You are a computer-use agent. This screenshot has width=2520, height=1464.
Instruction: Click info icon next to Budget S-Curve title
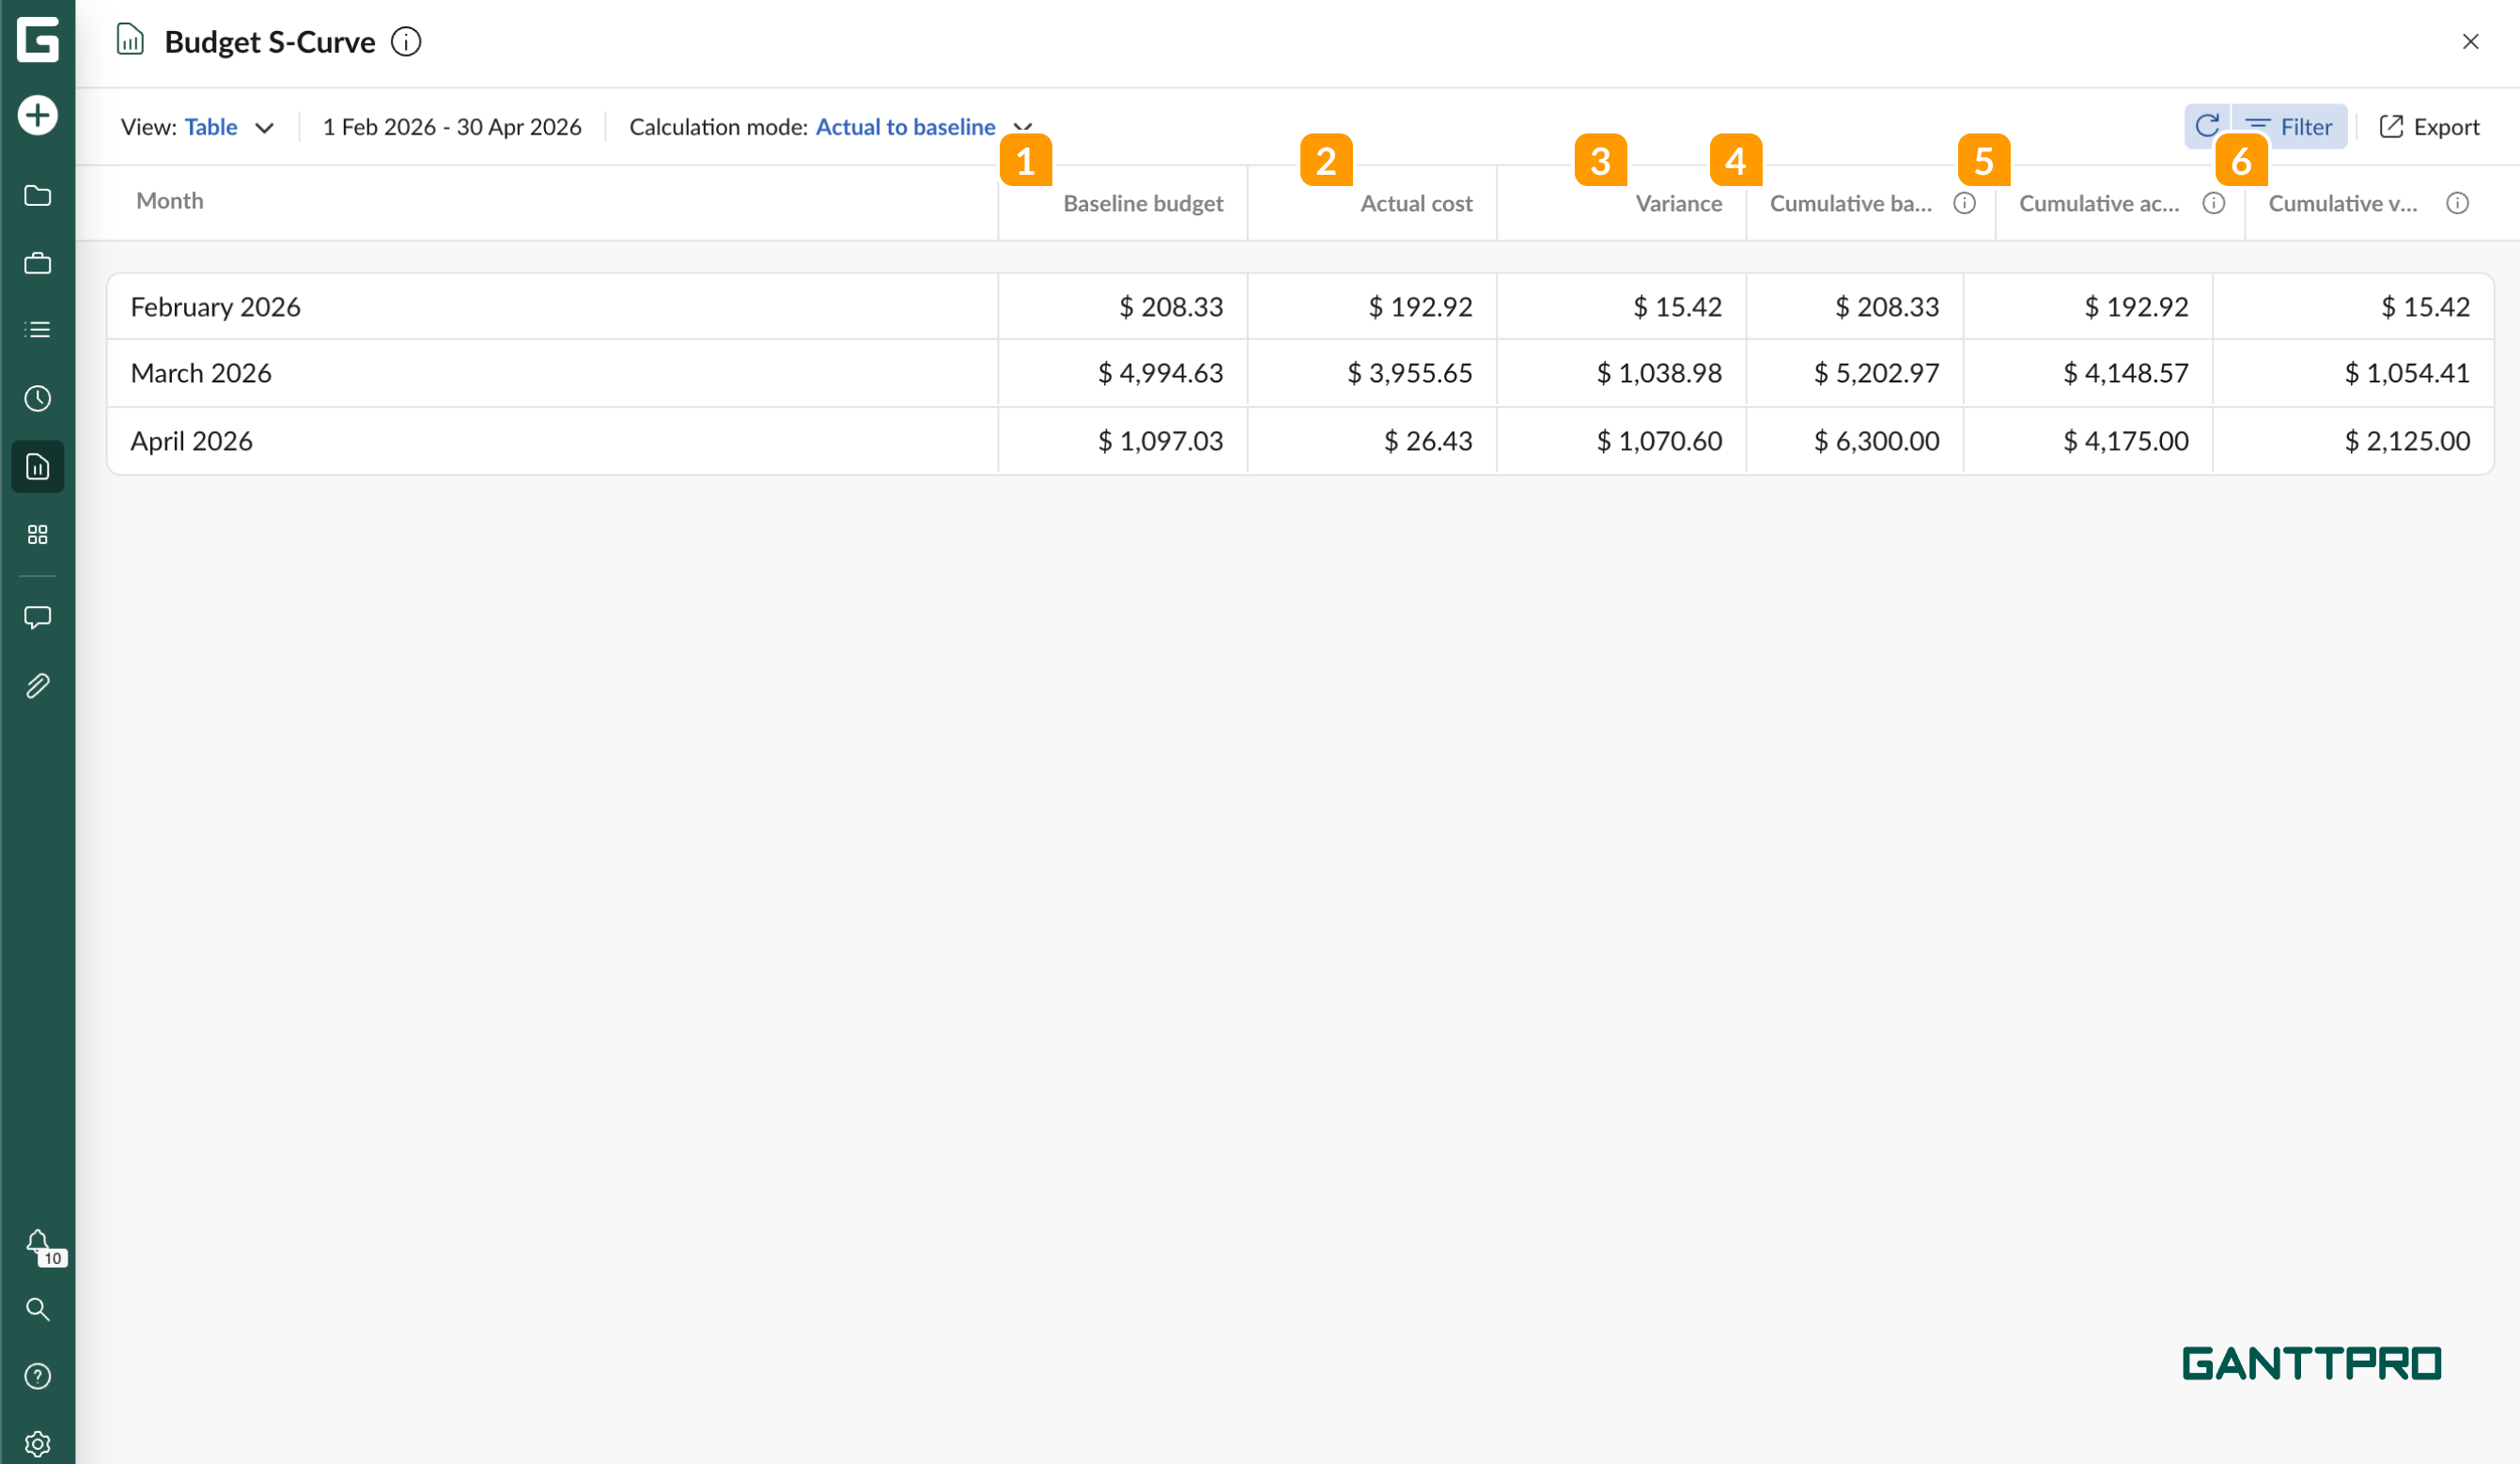(x=406, y=42)
